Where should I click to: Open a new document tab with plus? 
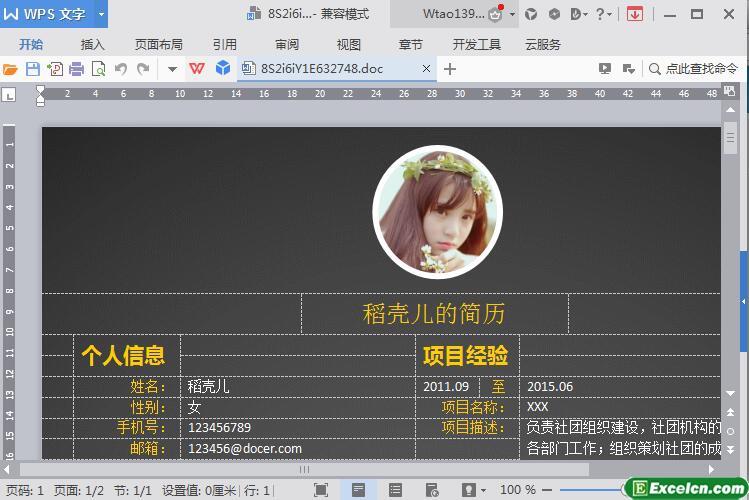[450, 69]
